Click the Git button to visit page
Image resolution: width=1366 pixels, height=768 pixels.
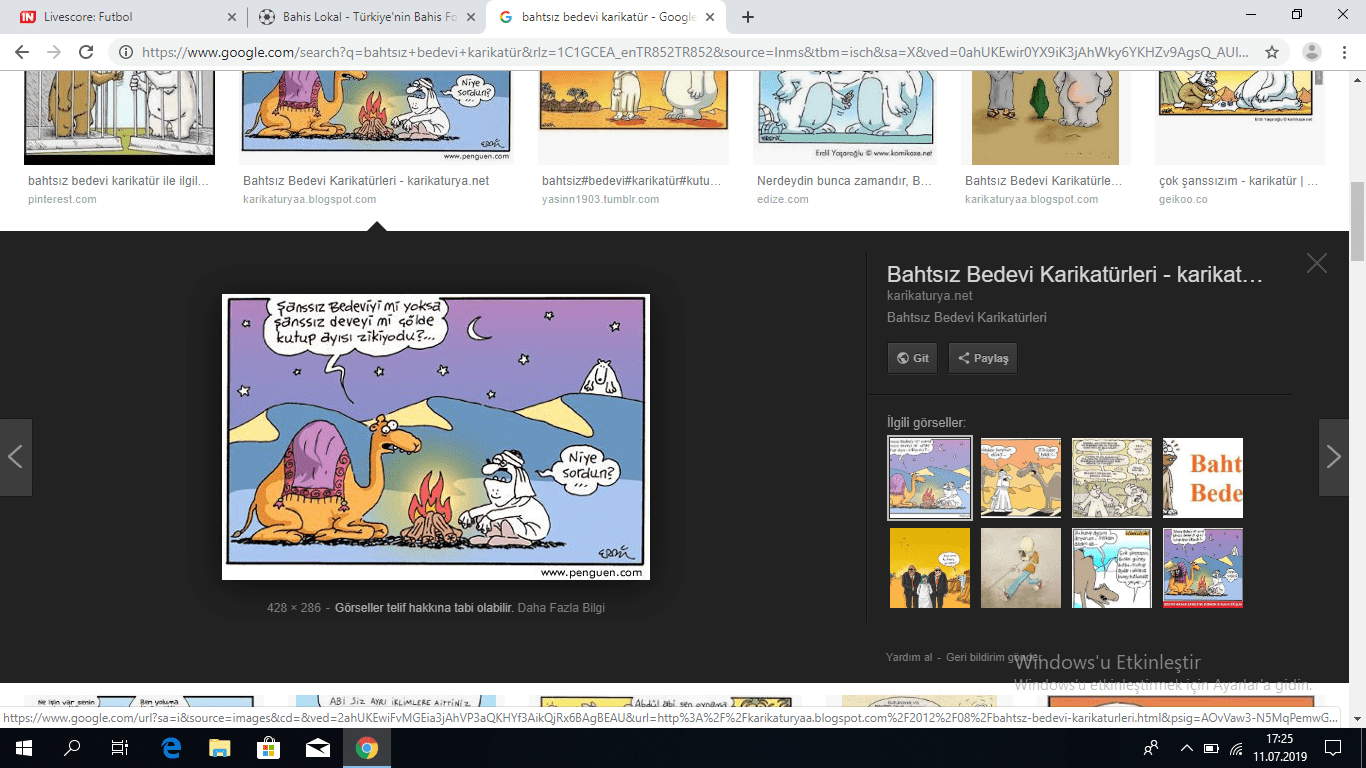[x=912, y=358]
